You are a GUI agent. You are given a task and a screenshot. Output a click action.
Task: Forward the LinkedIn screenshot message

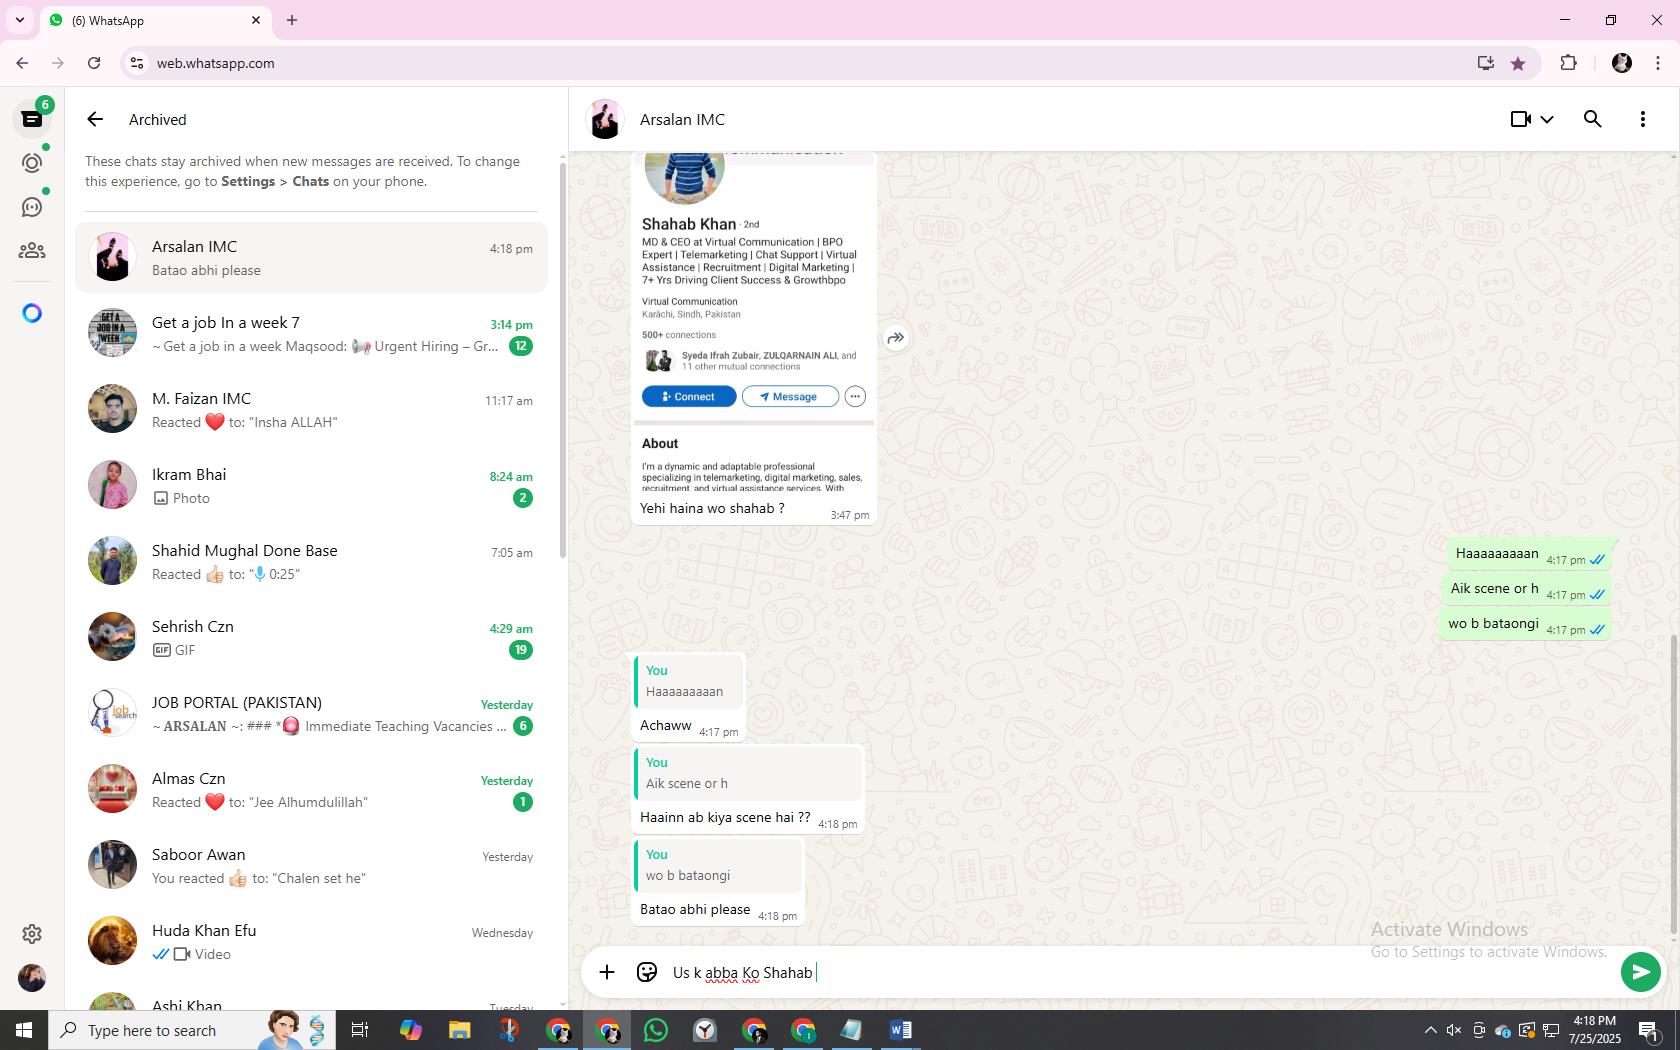pos(896,338)
